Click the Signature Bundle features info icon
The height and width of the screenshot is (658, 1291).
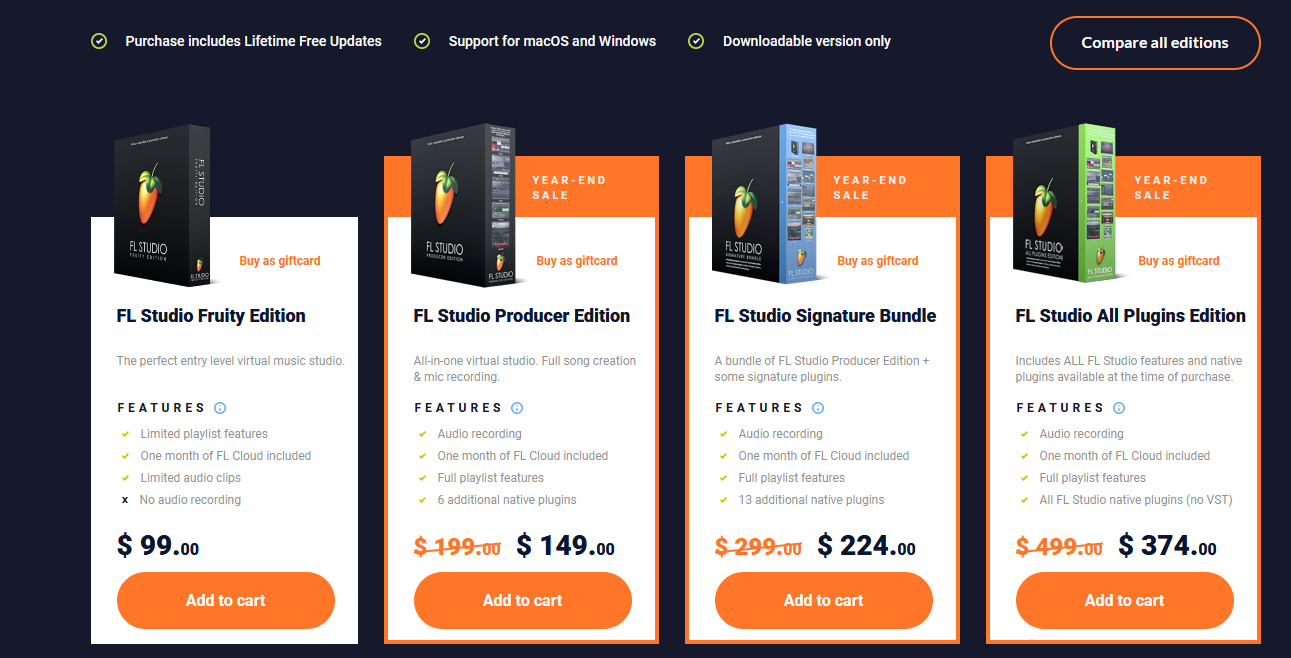818,408
